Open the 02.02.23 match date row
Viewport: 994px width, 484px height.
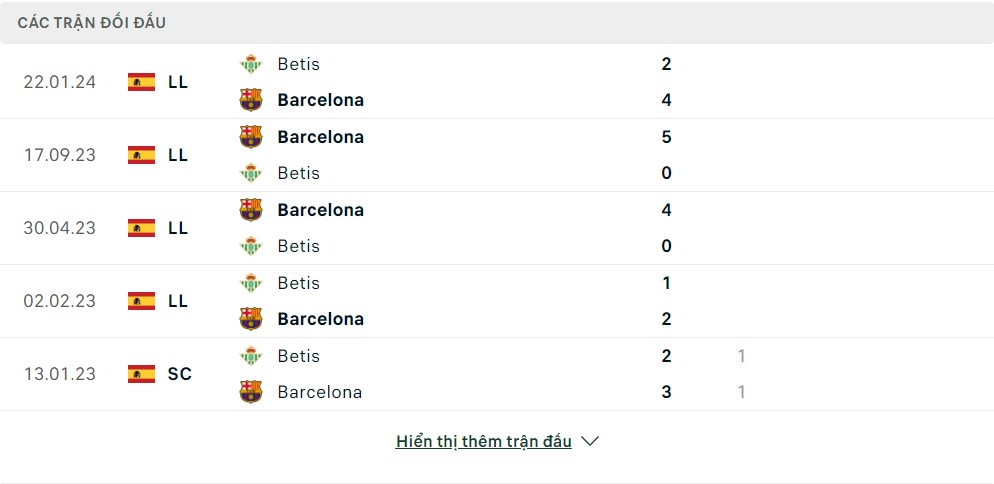(x=60, y=301)
